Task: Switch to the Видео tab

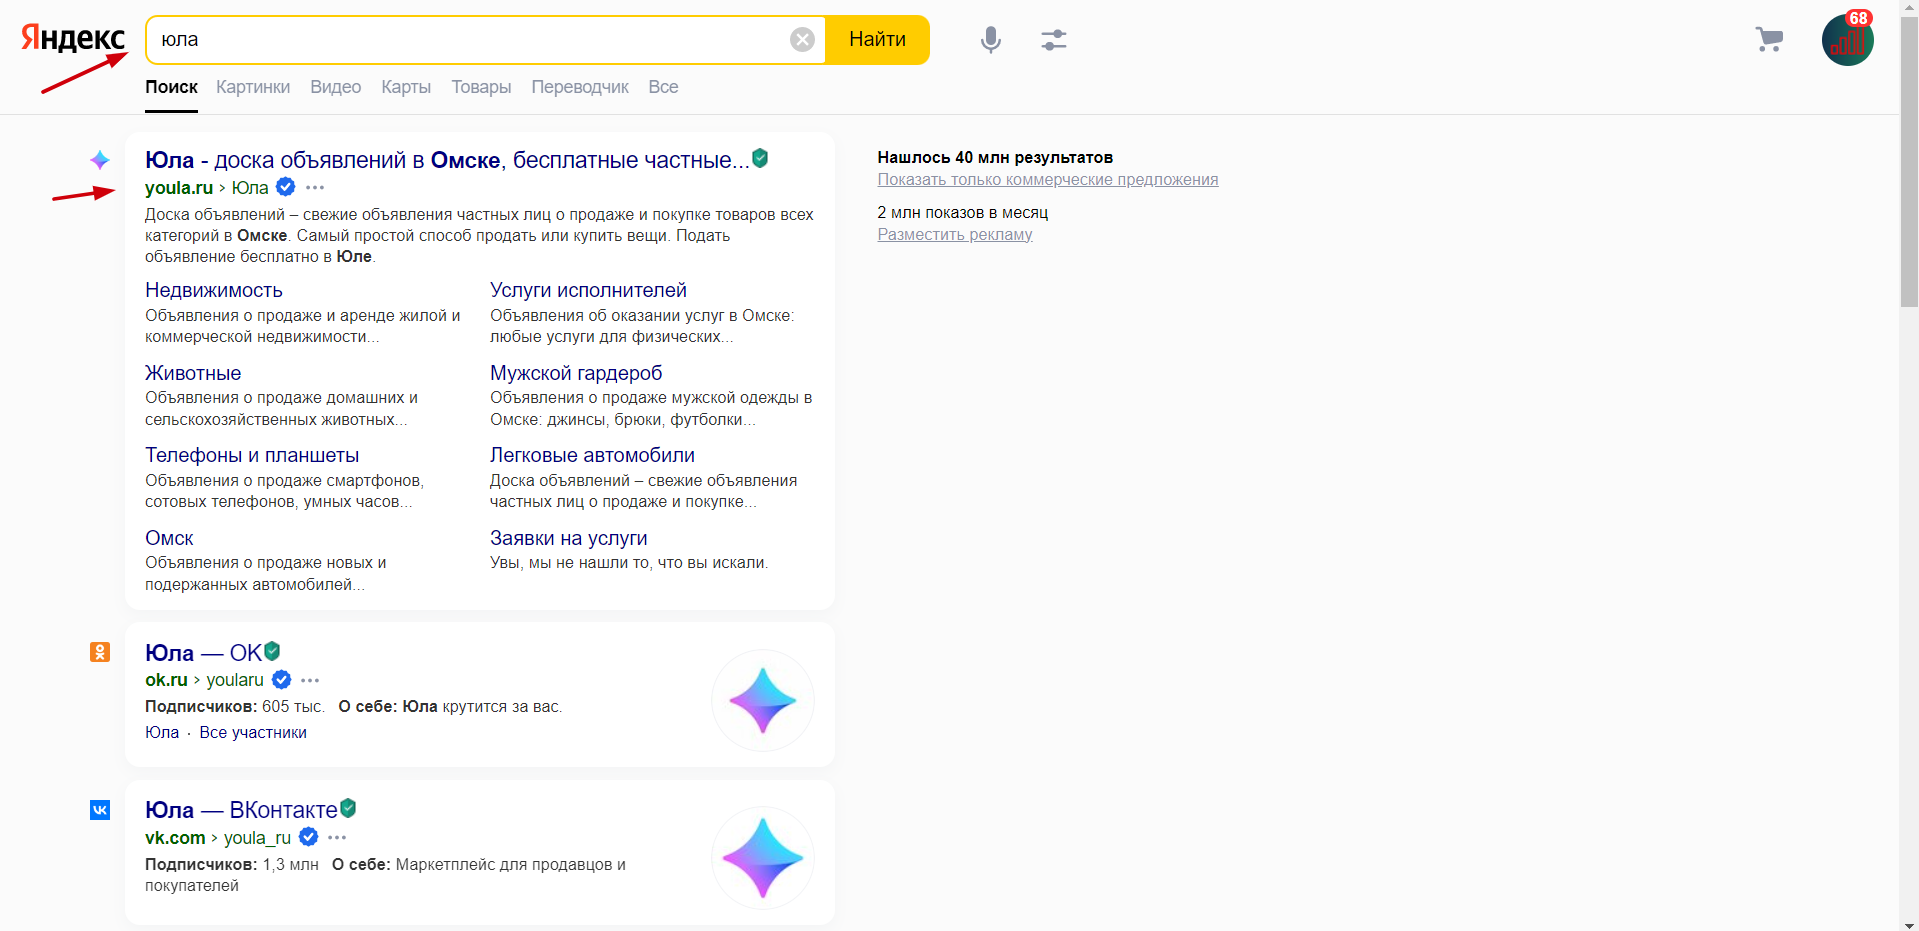Action: coord(335,87)
